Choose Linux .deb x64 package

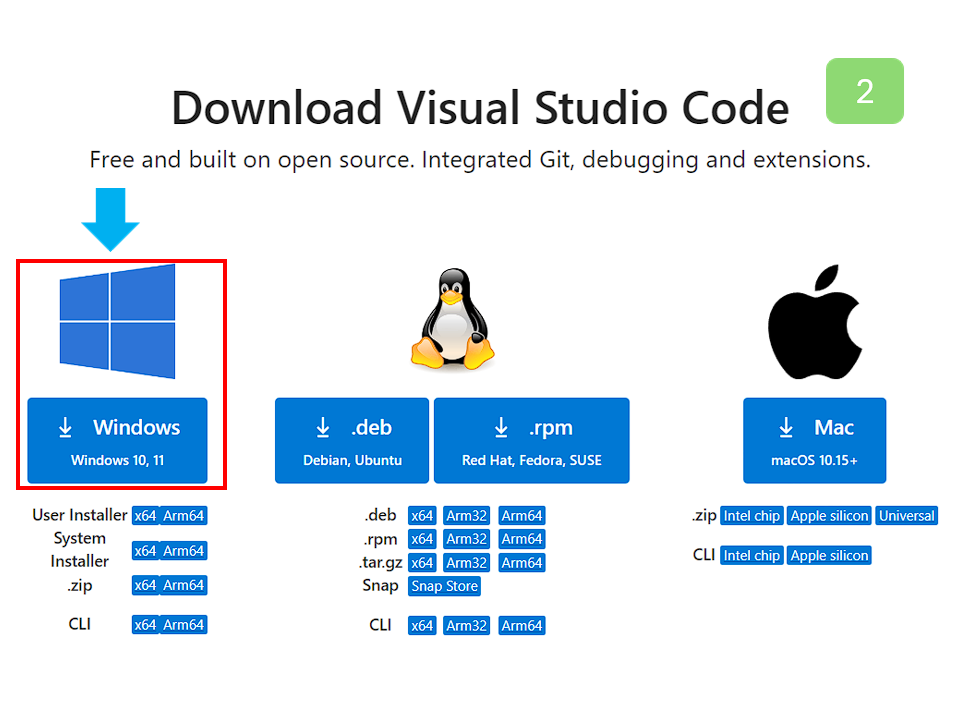(422, 516)
